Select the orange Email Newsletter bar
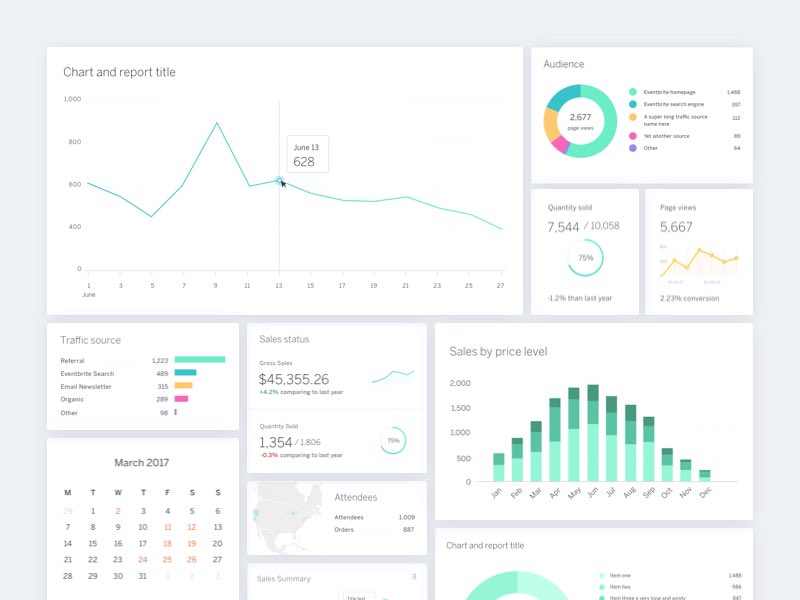This screenshot has height=600, width=800. [x=183, y=386]
